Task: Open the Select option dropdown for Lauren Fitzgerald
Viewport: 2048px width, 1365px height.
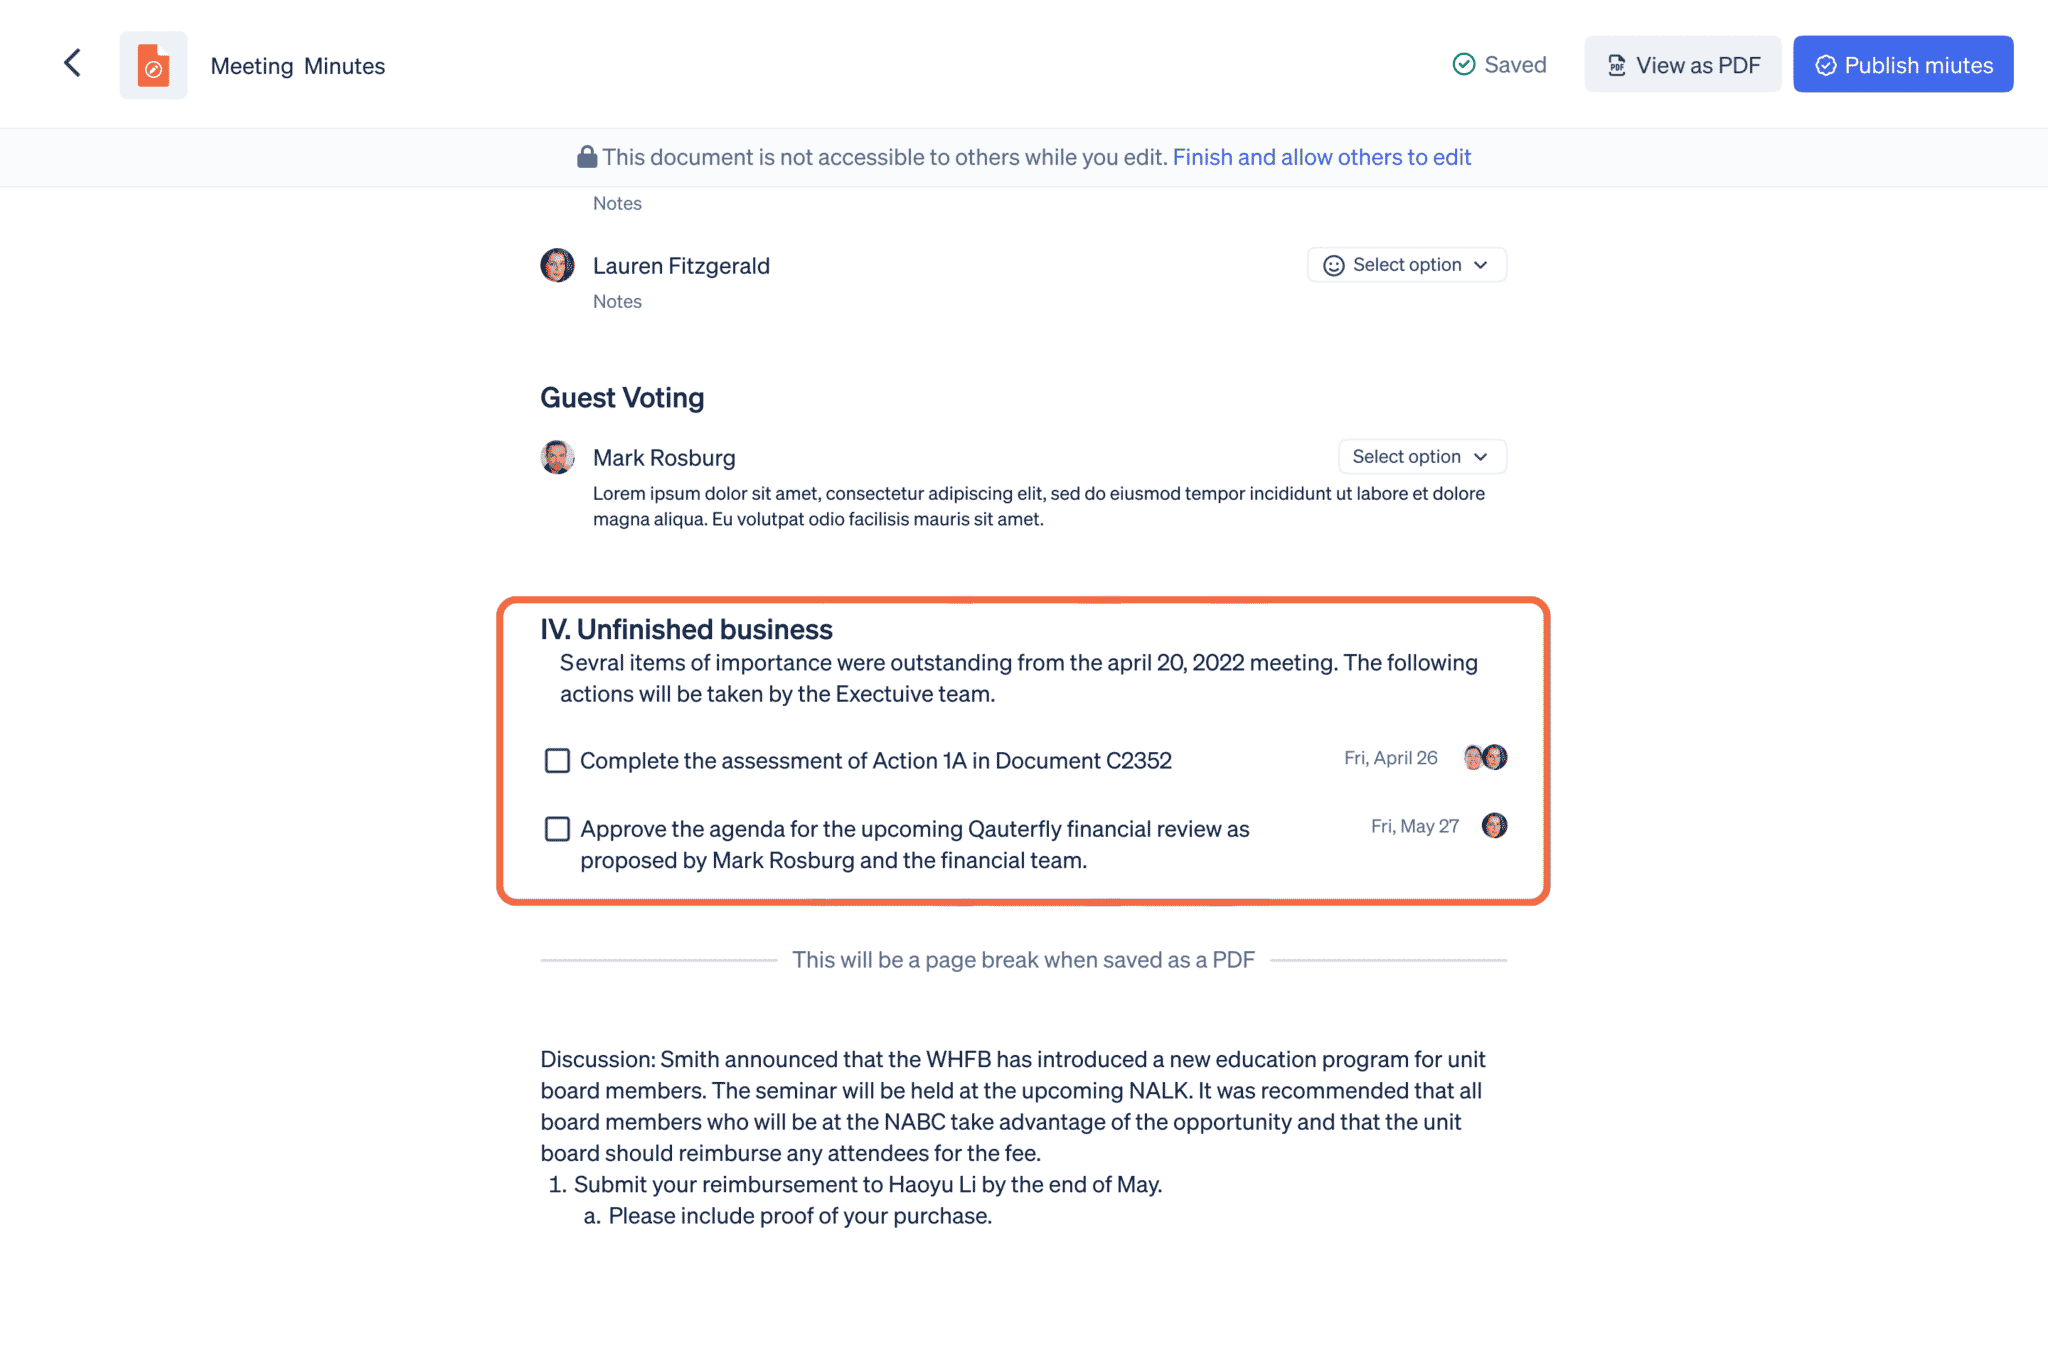Action: coord(1406,264)
